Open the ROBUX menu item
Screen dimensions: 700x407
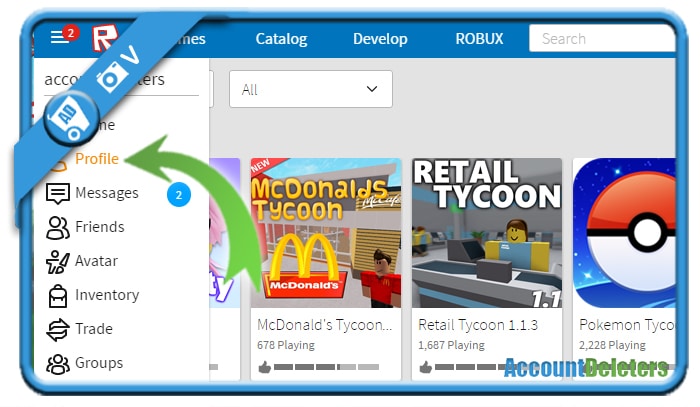(479, 39)
